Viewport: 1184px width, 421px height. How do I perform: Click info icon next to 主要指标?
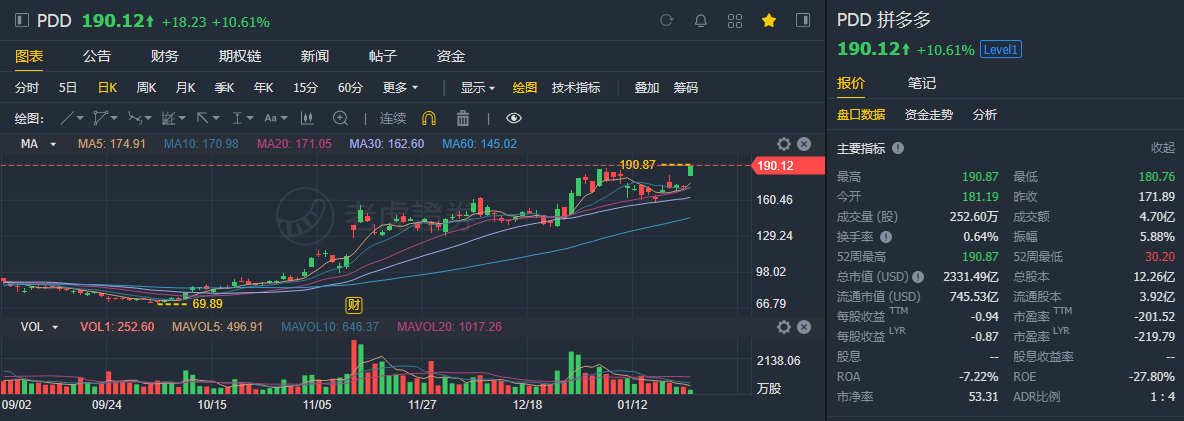pos(898,148)
